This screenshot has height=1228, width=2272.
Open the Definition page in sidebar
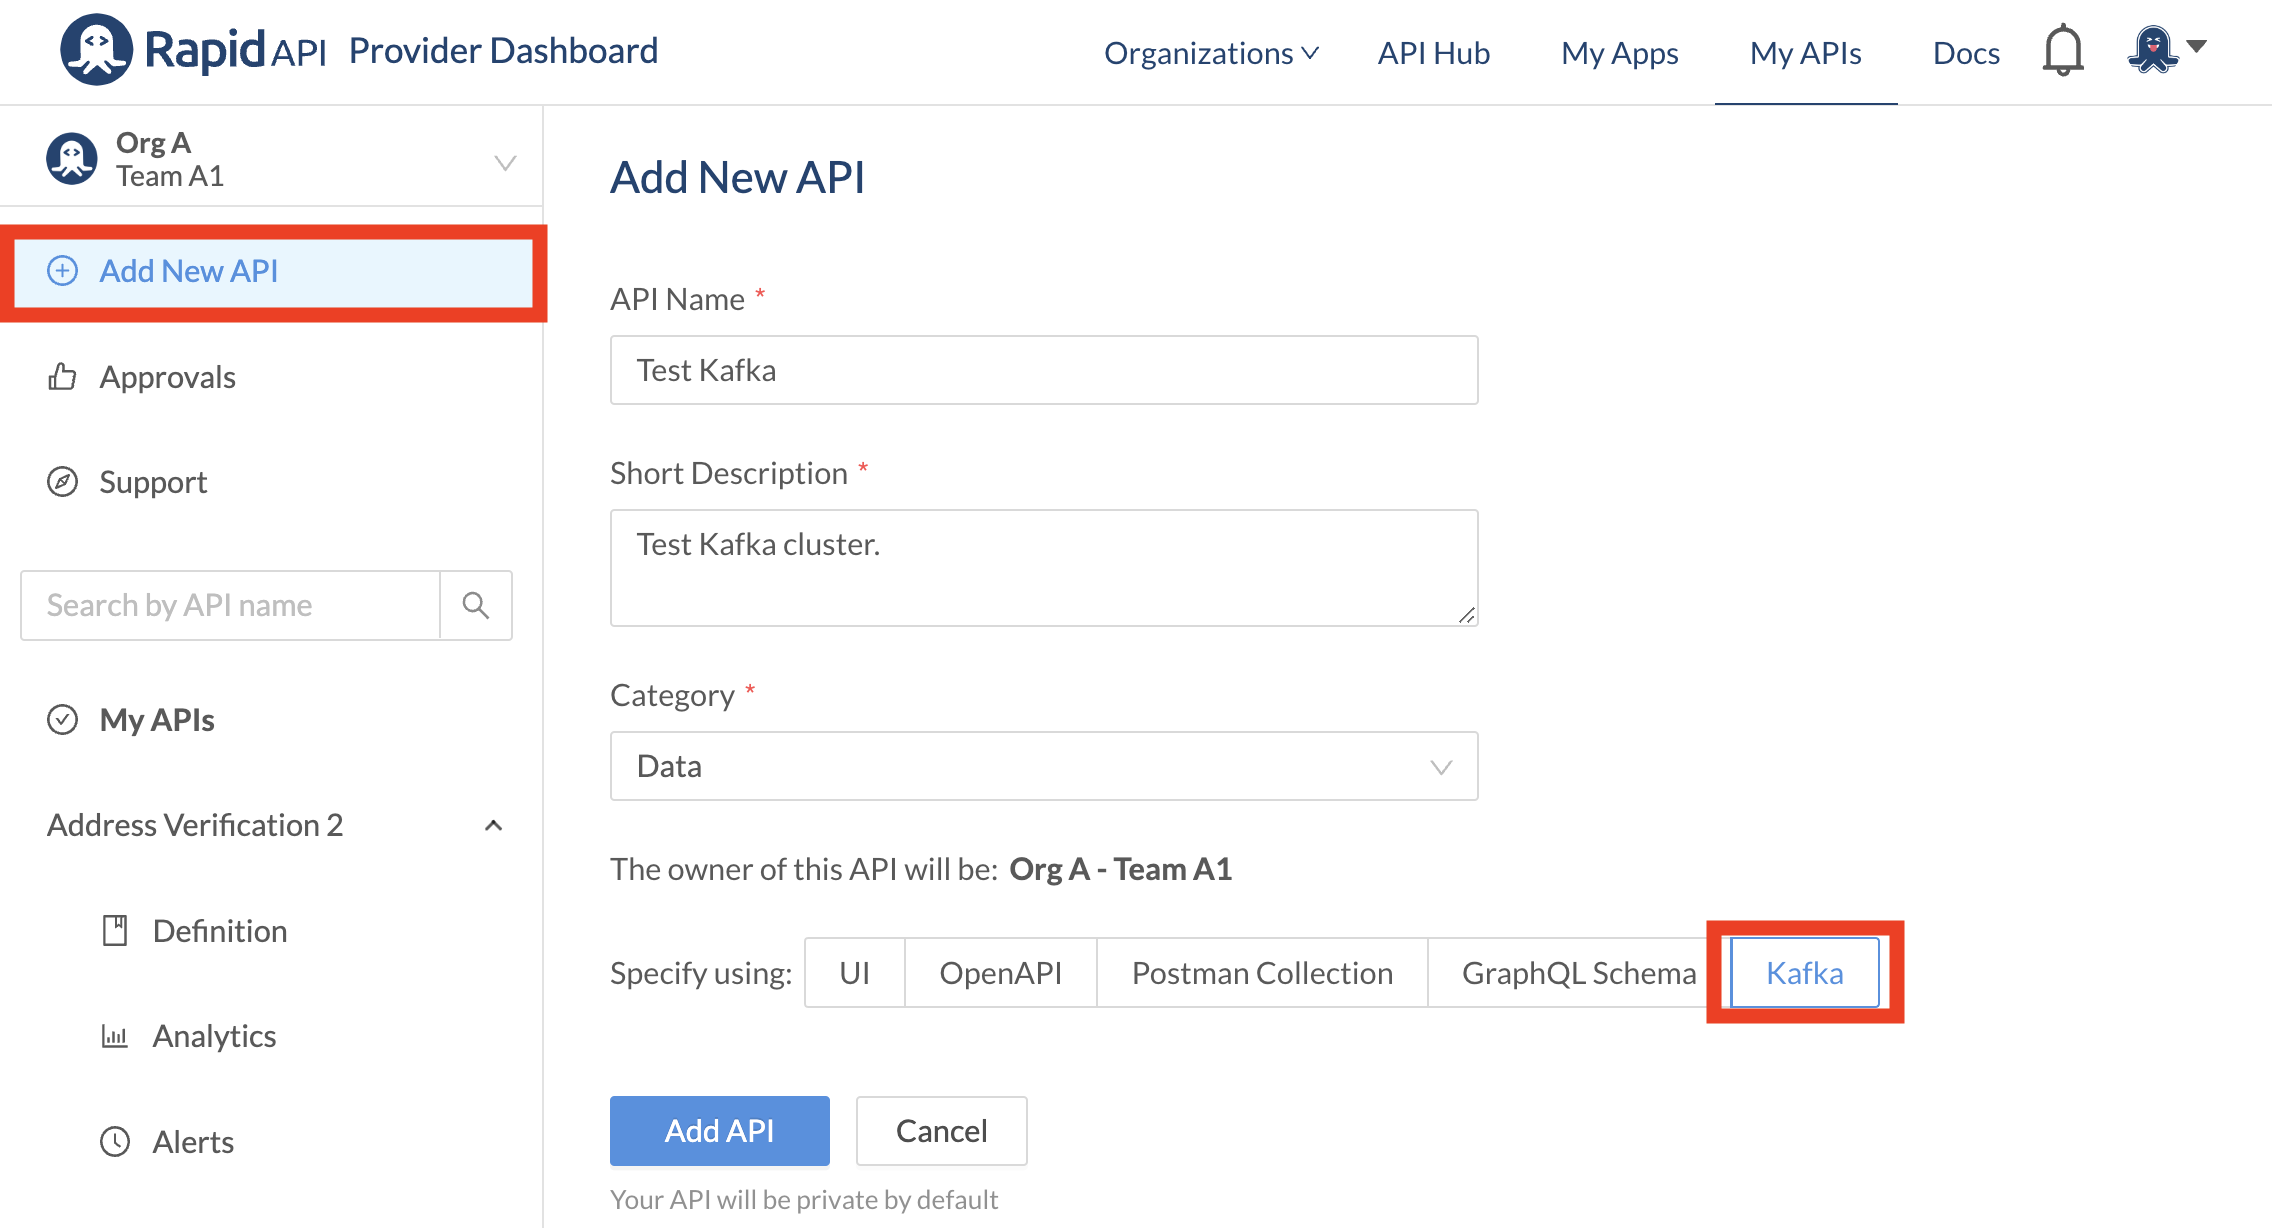pos(219,931)
